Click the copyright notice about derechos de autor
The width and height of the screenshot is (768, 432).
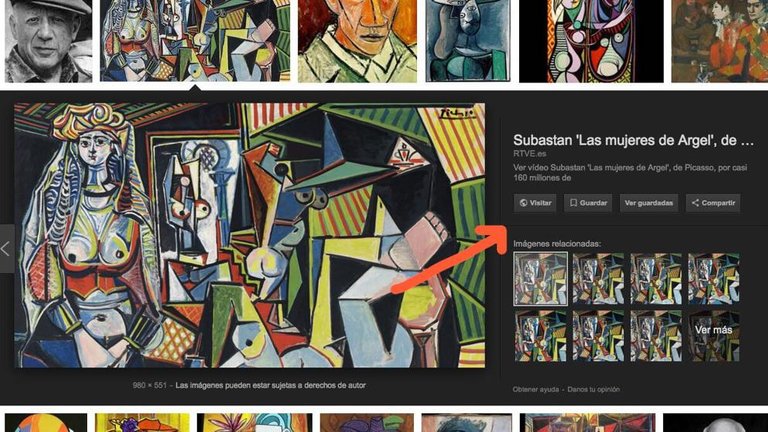(270, 385)
